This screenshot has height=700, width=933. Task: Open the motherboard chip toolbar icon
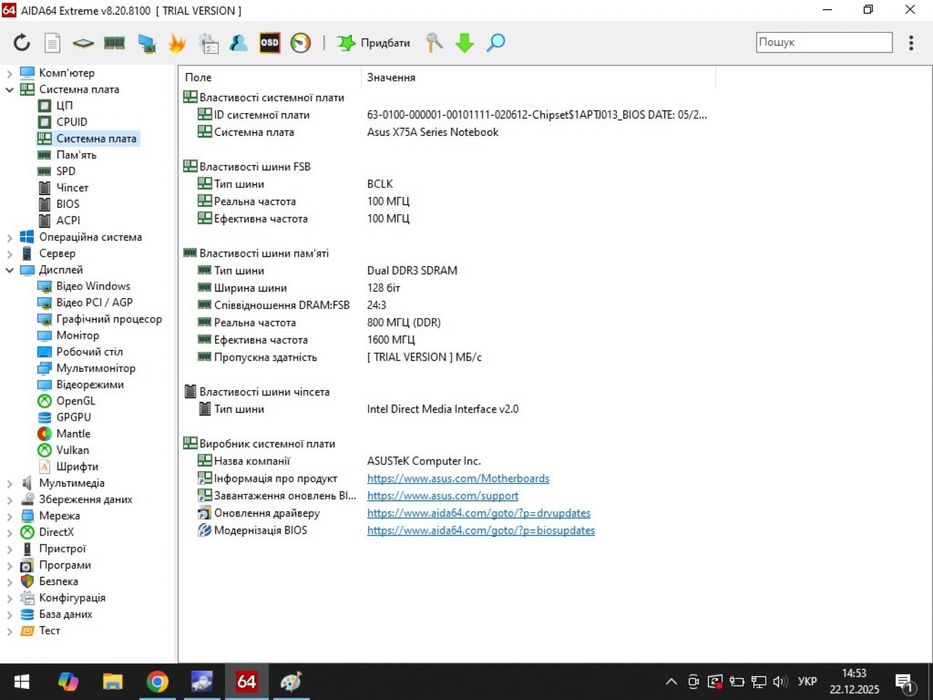(x=83, y=43)
